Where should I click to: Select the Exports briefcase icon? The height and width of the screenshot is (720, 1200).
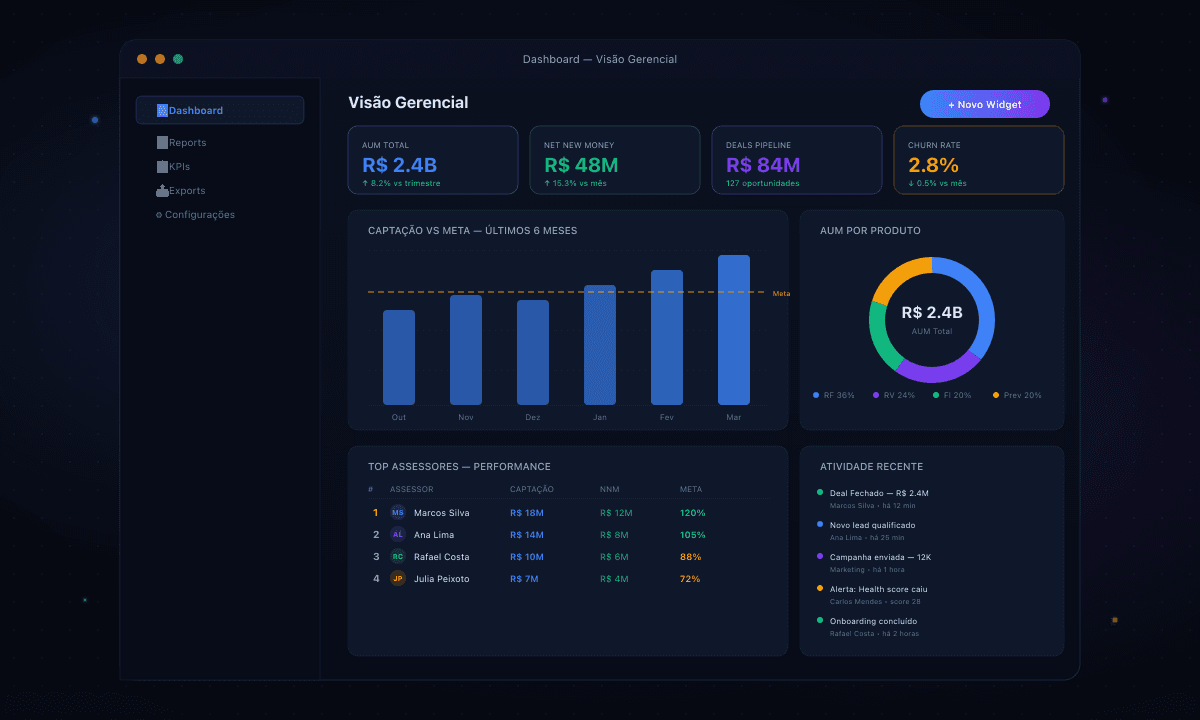163,190
